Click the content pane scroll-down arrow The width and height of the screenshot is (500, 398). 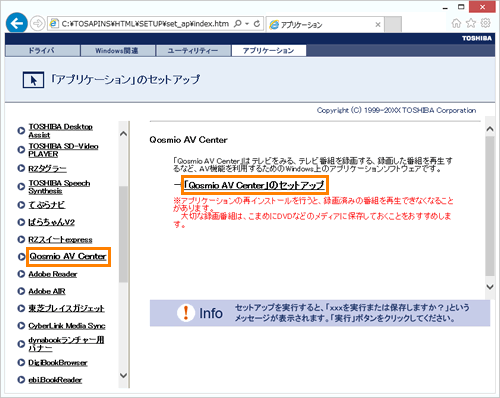490,287
